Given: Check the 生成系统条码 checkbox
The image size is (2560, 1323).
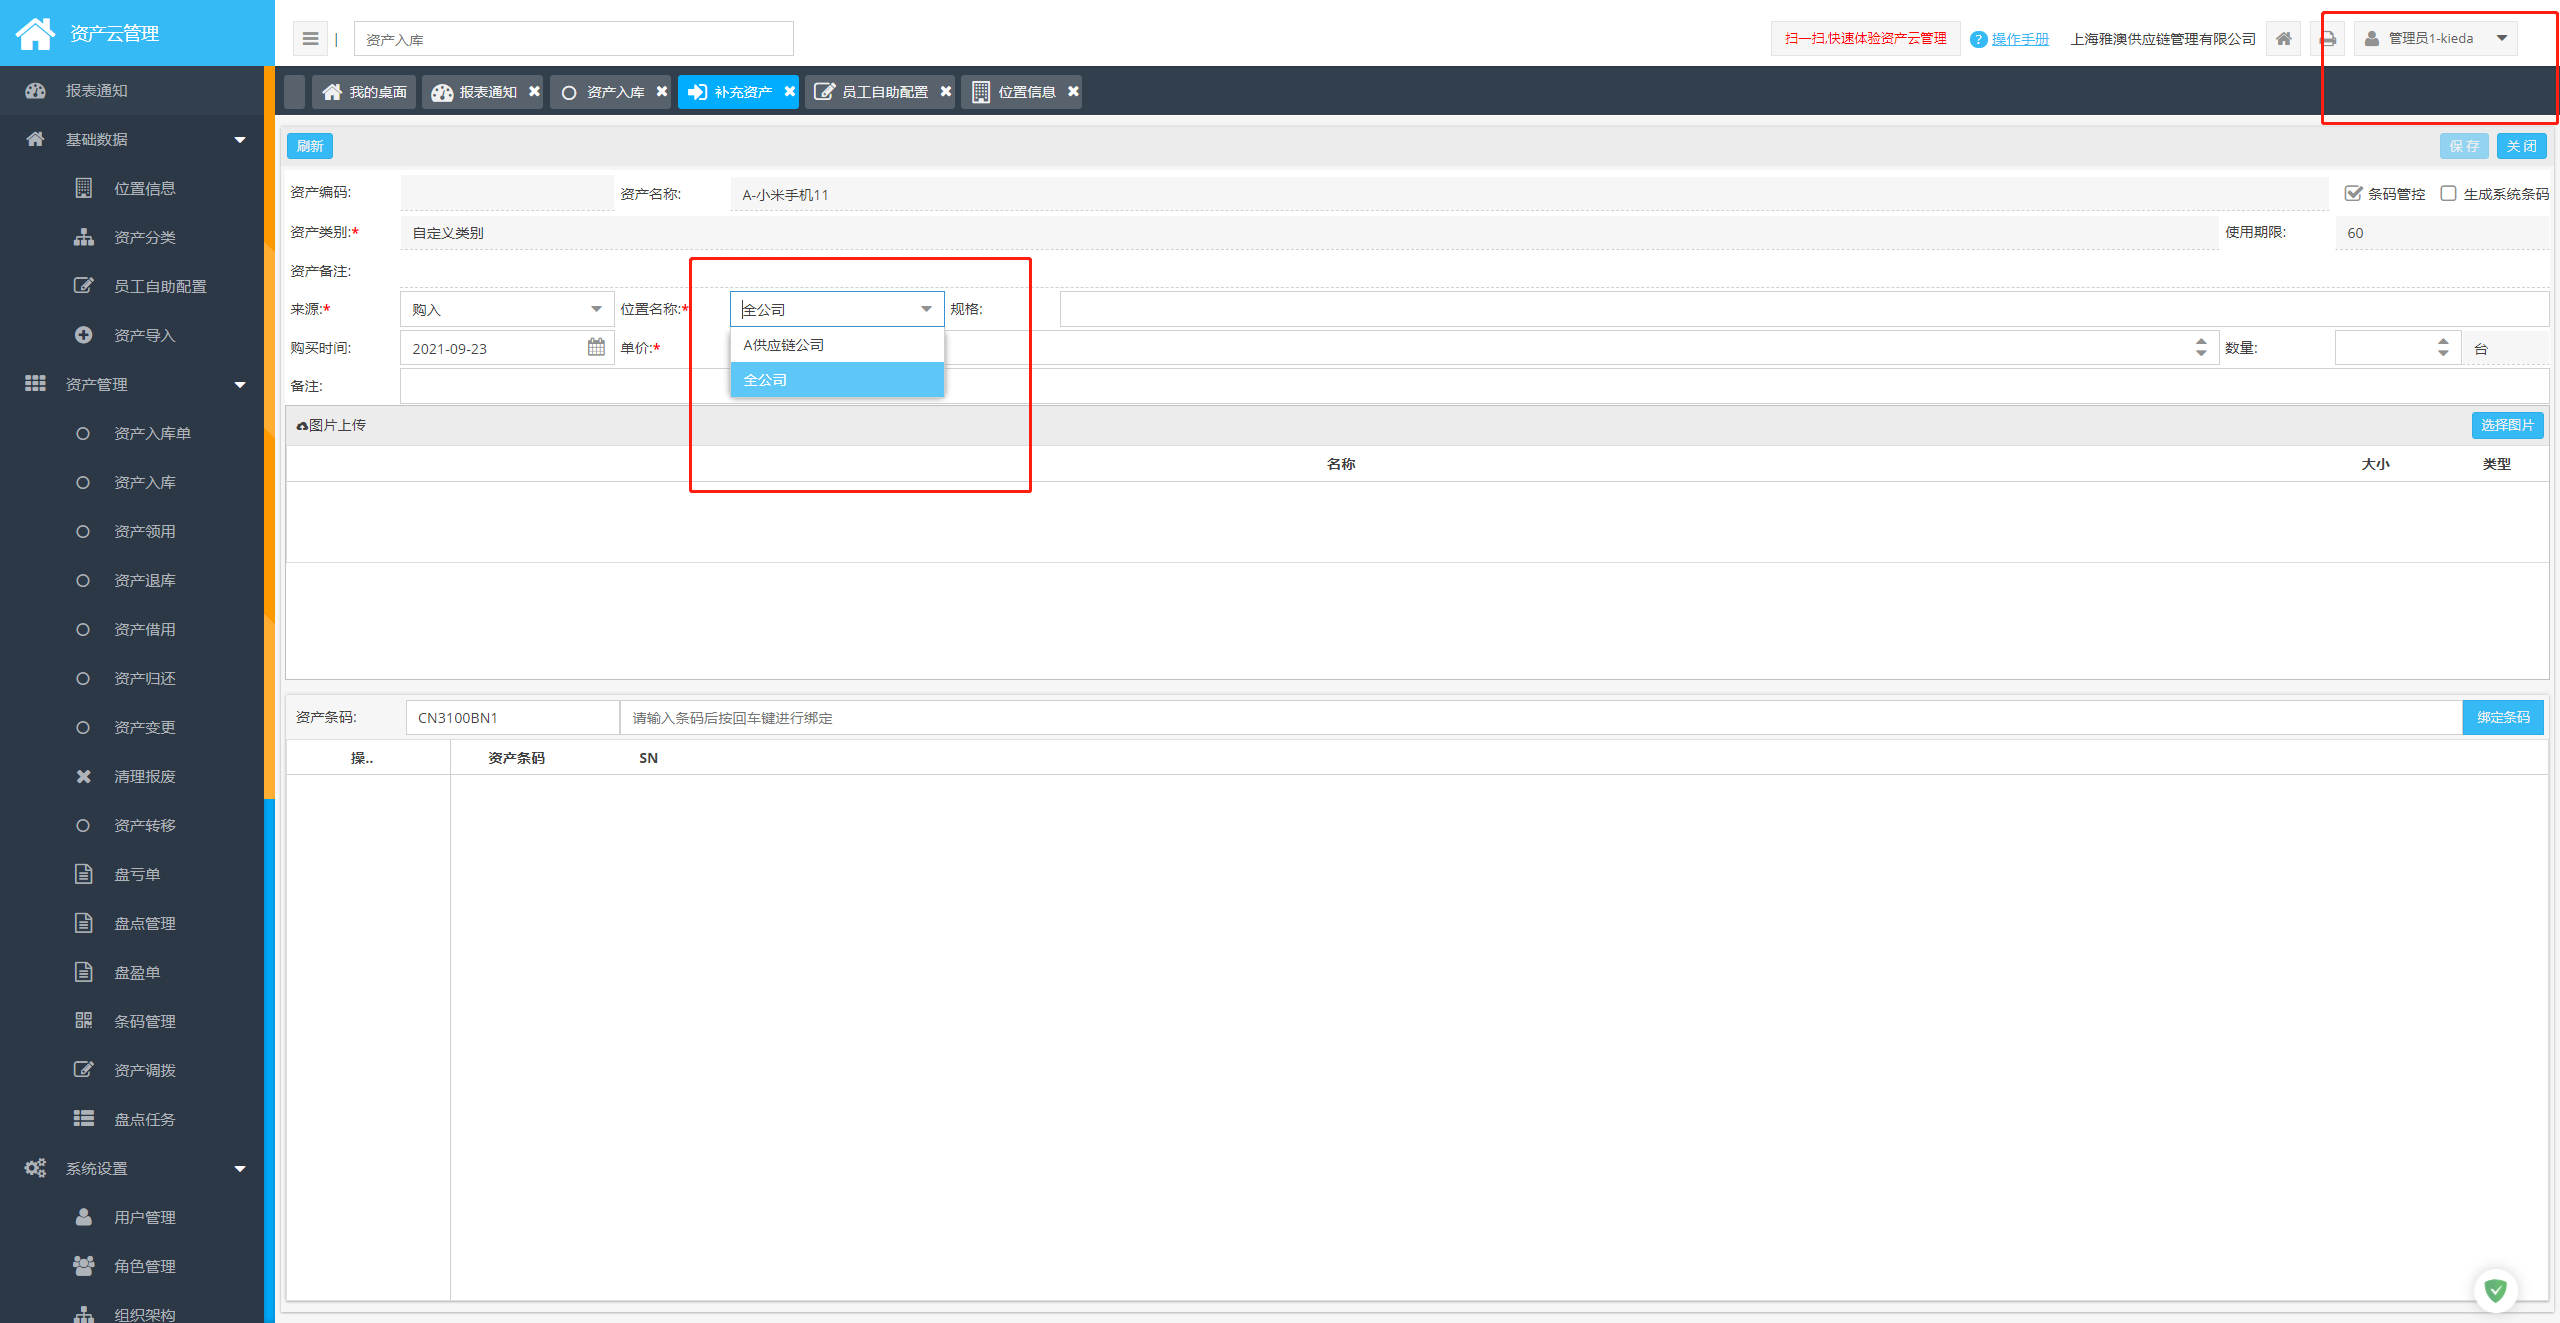Looking at the screenshot, I should pos(2448,193).
